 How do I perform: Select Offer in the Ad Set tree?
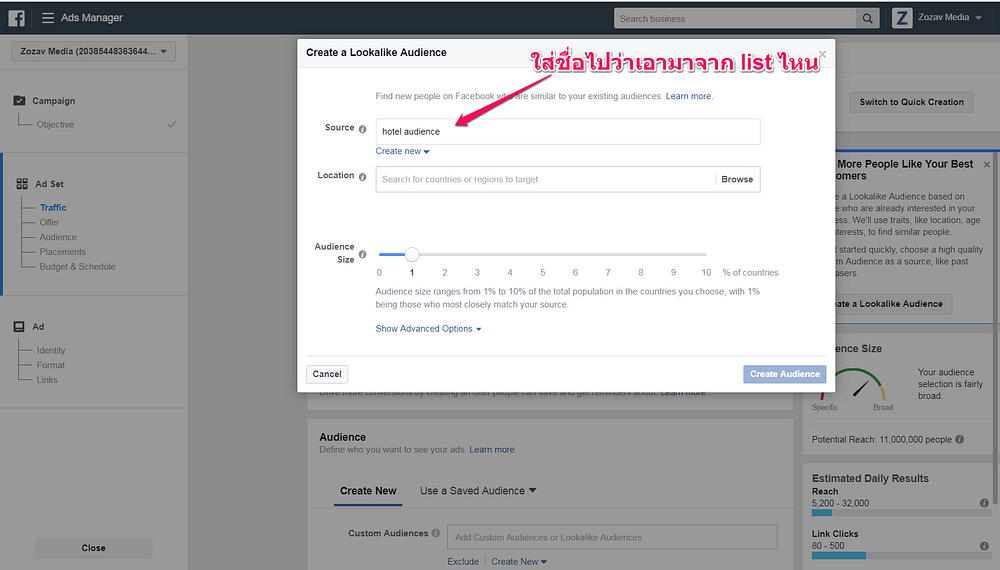(49, 222)
